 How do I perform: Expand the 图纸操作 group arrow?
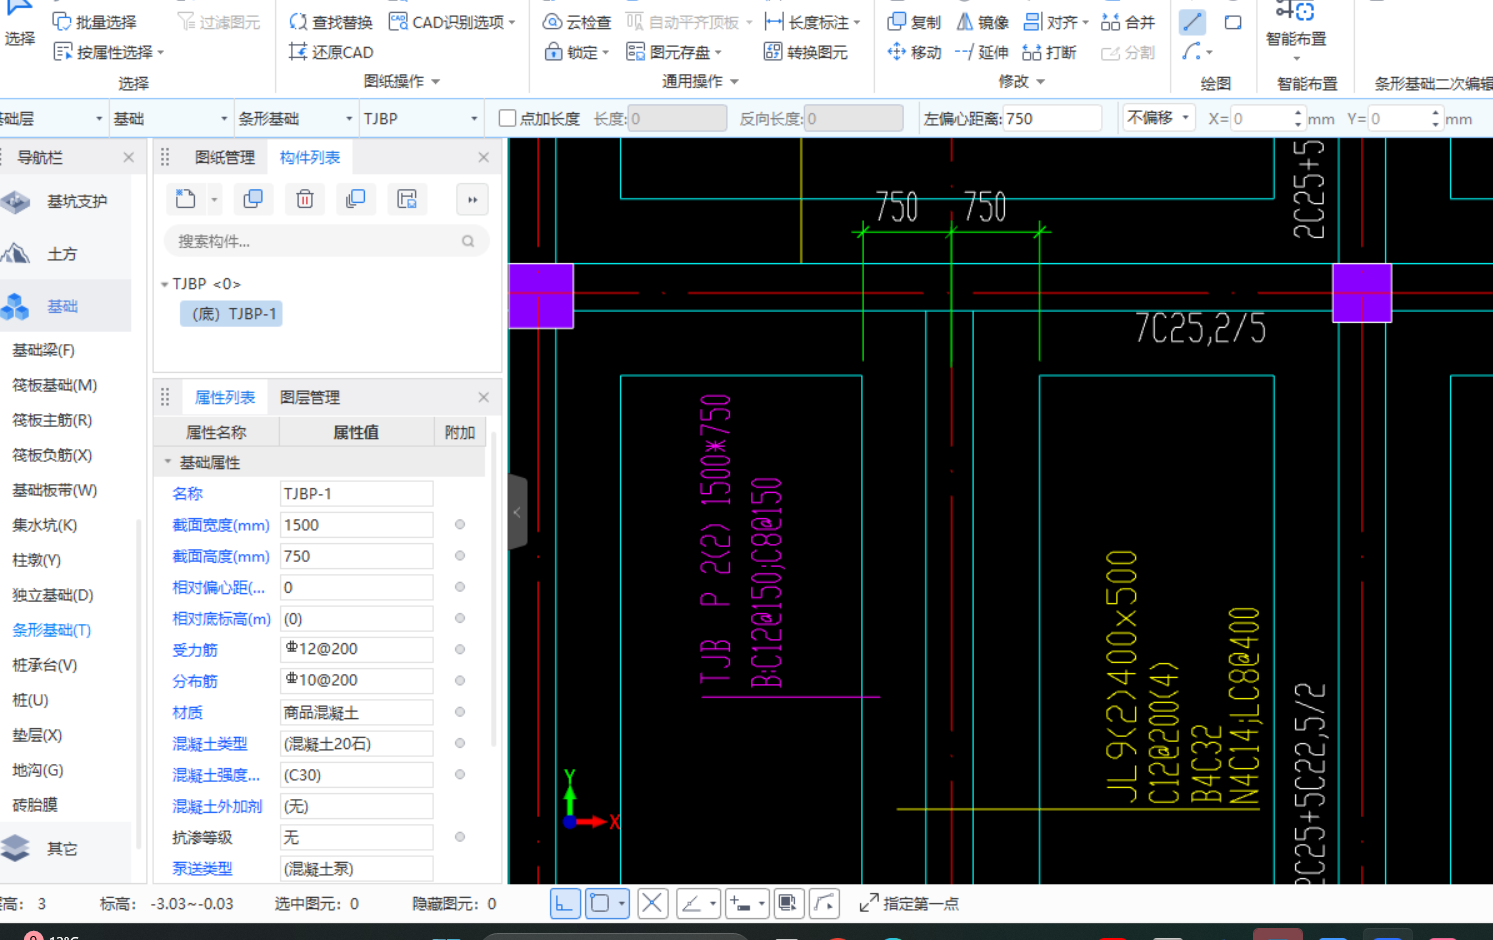(435, 82)
